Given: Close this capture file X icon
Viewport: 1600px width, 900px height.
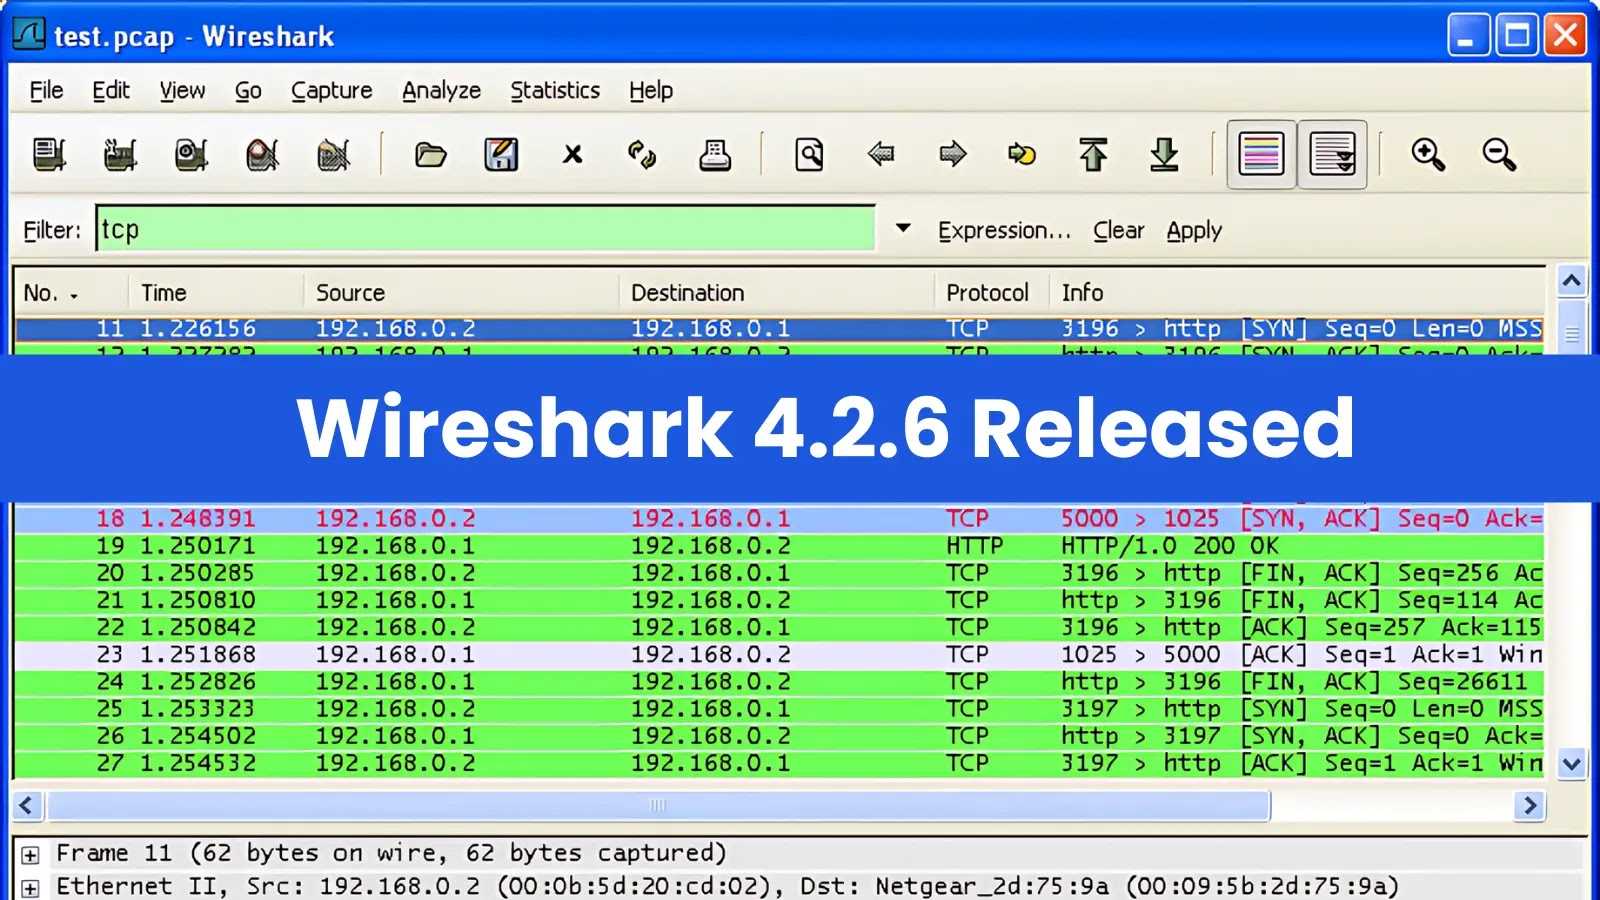Looking at the screenshot, I should pyautogui.click(x=572, y=154).
